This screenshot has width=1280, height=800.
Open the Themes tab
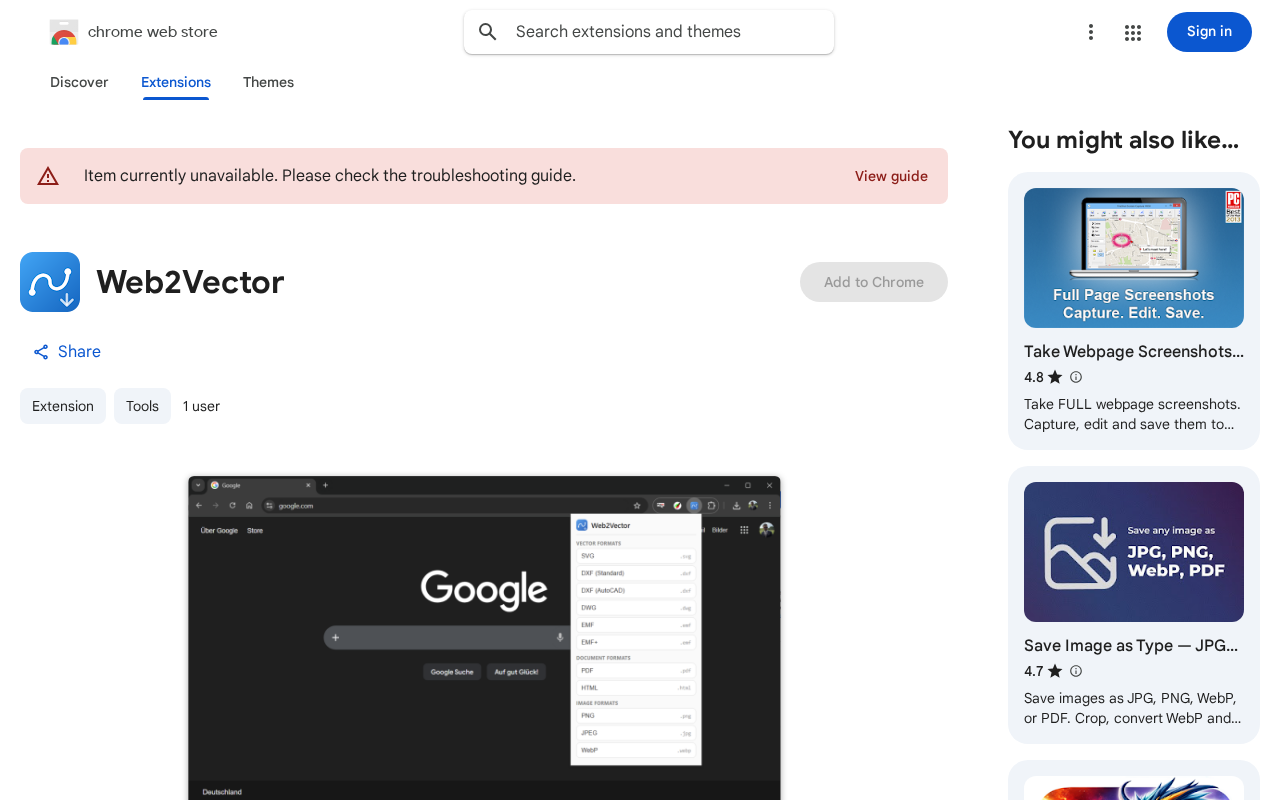268,82
